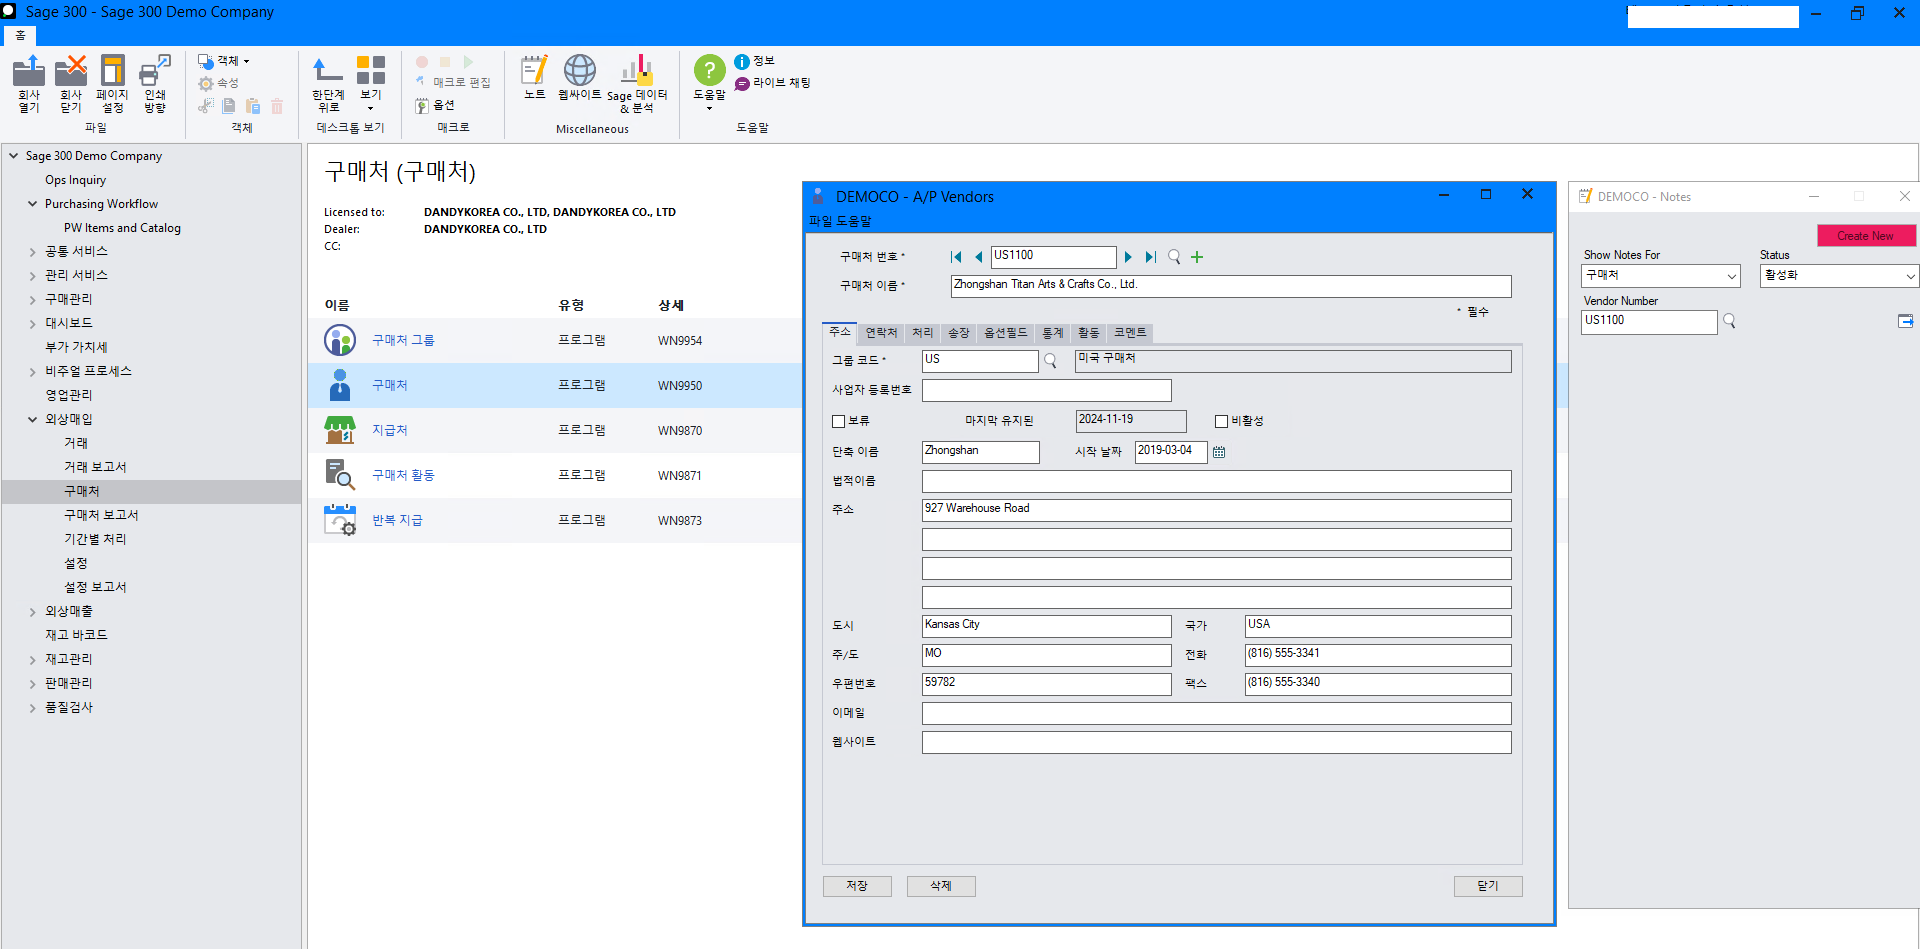
Task: Open the 지급처 program icon
Action: click(x=340, y=430)
